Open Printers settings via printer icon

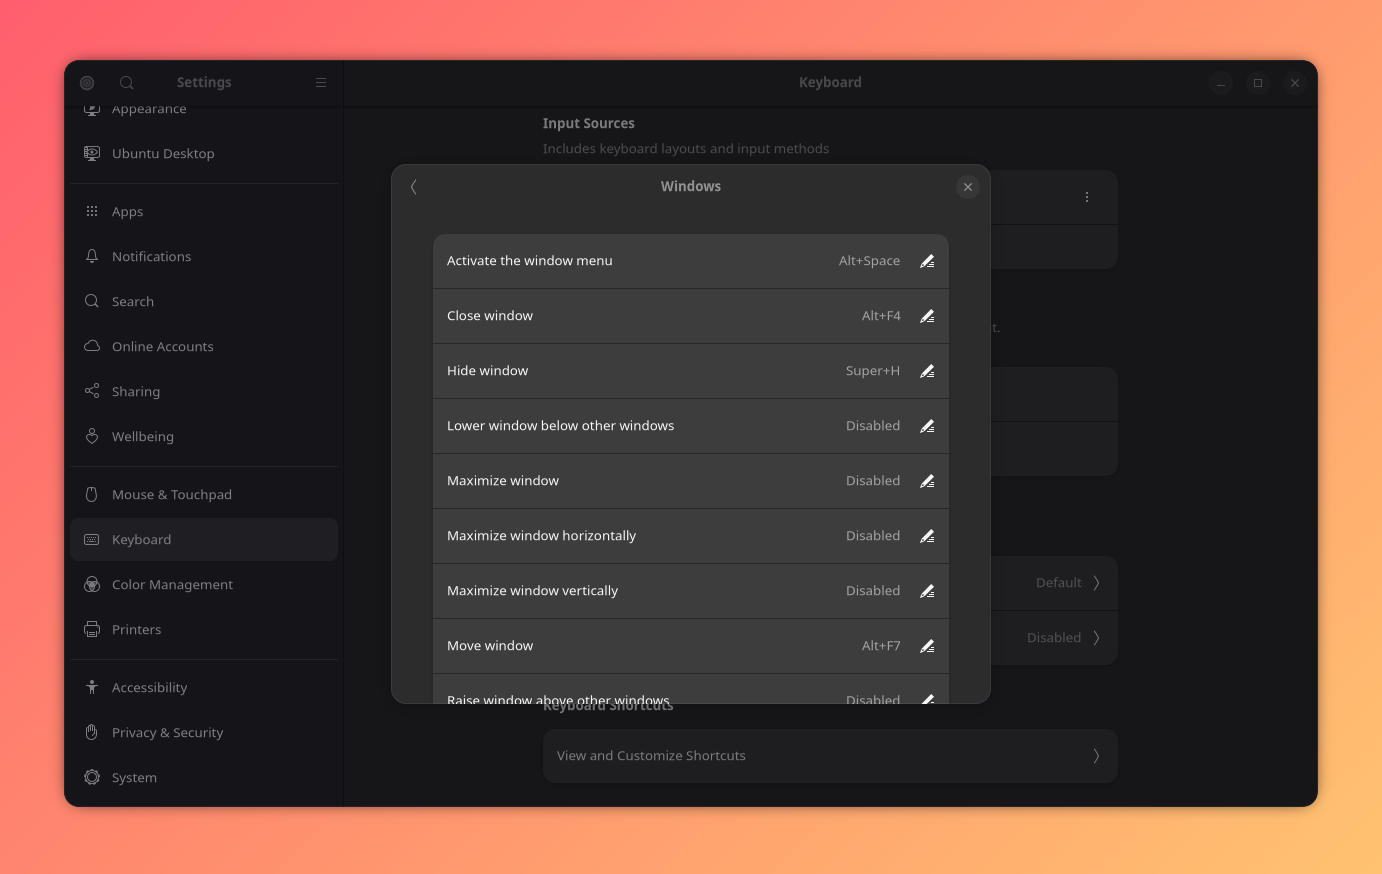pyautogui.click(x=91, y=629)
